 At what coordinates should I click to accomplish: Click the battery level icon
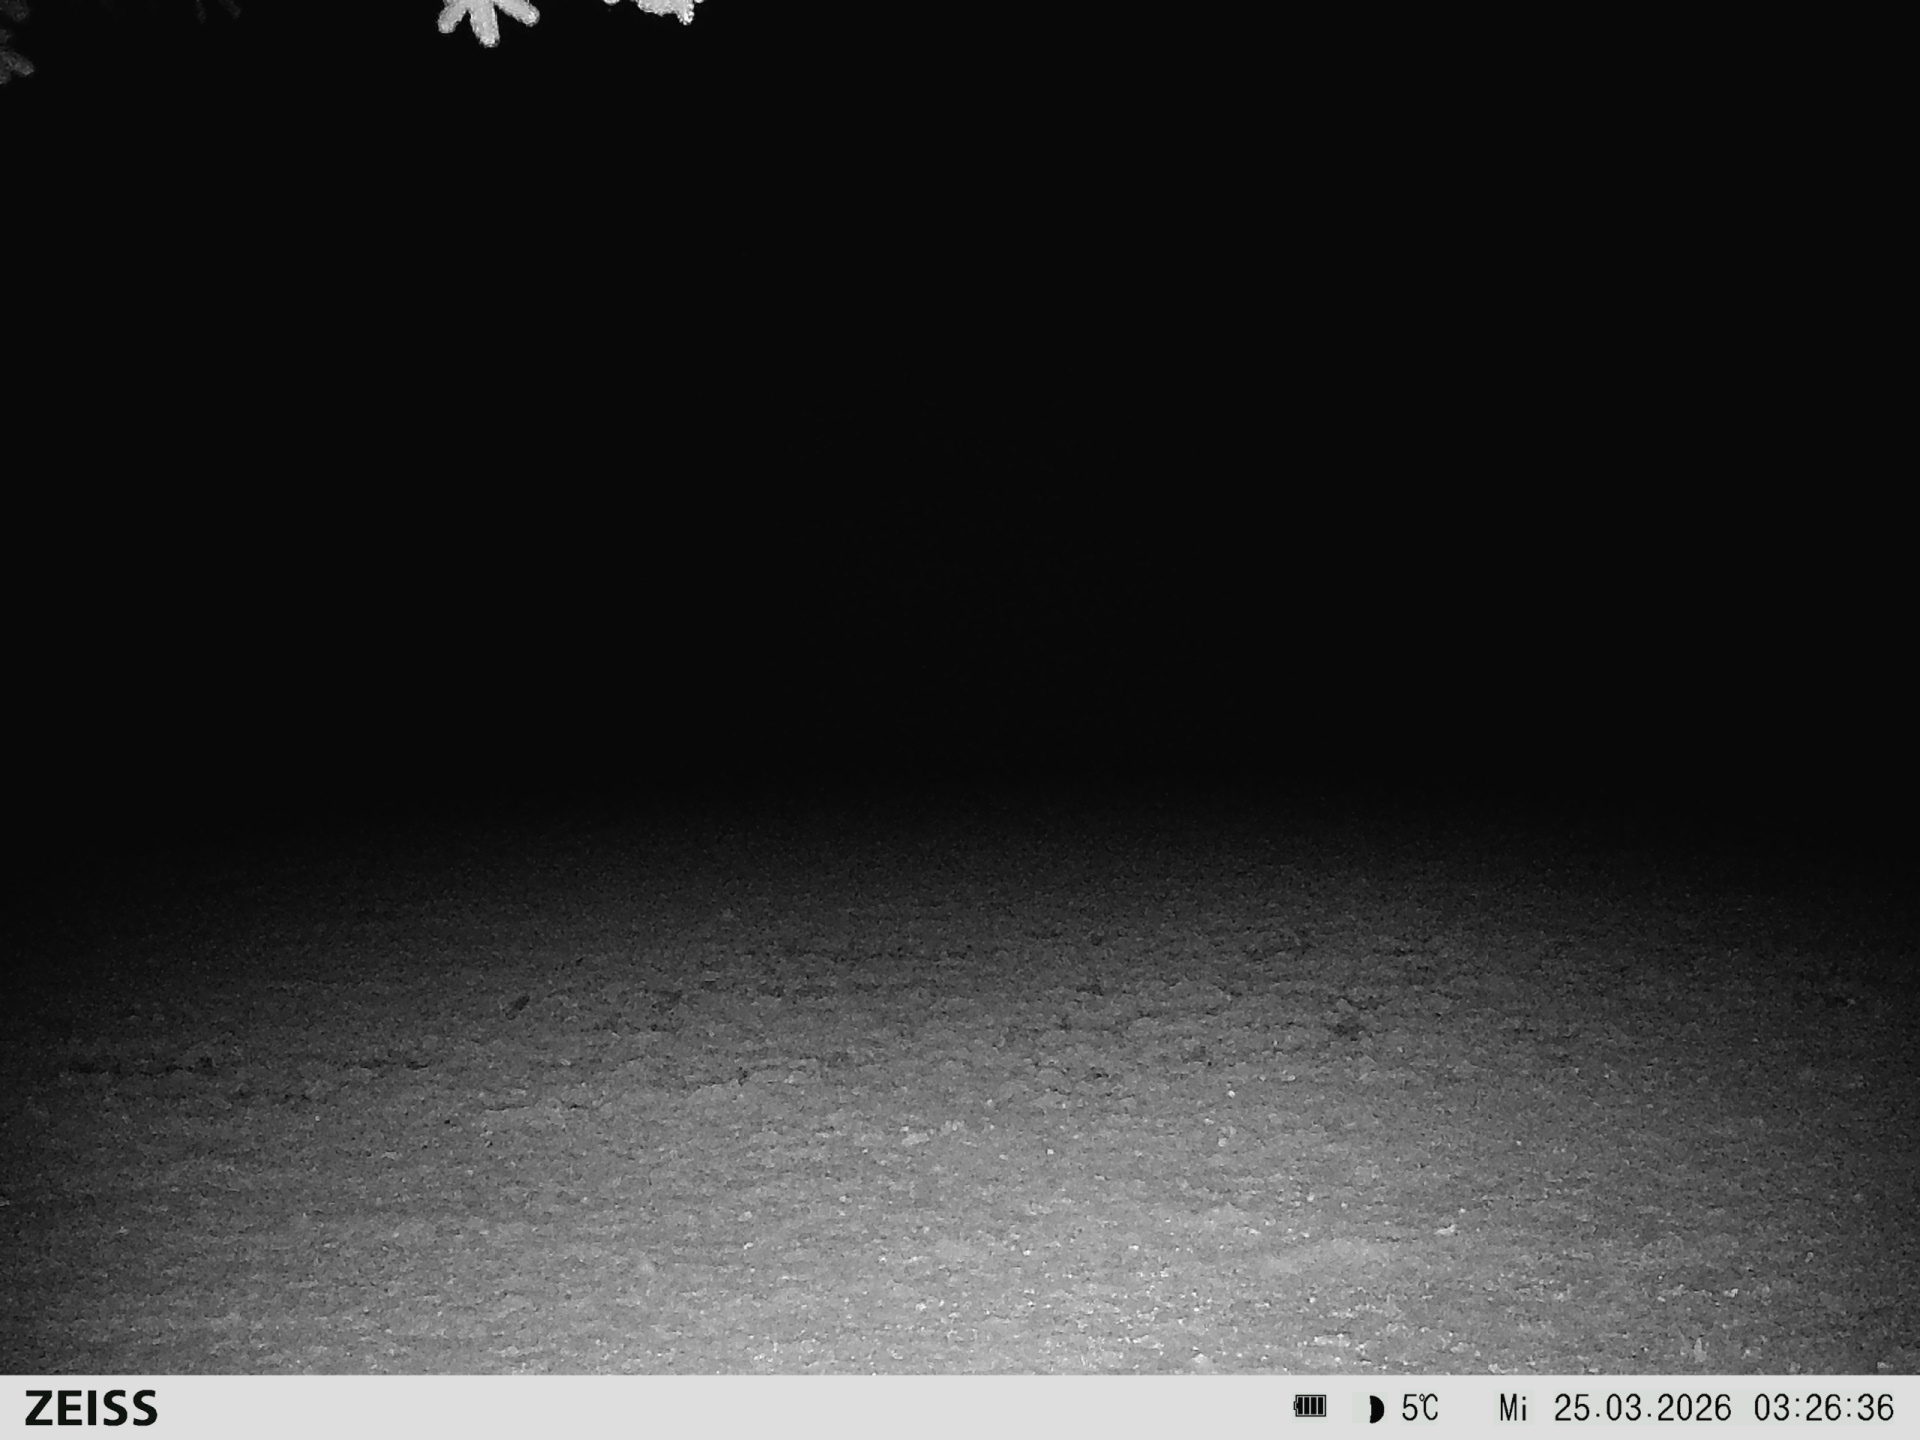click(1309, 1407)
